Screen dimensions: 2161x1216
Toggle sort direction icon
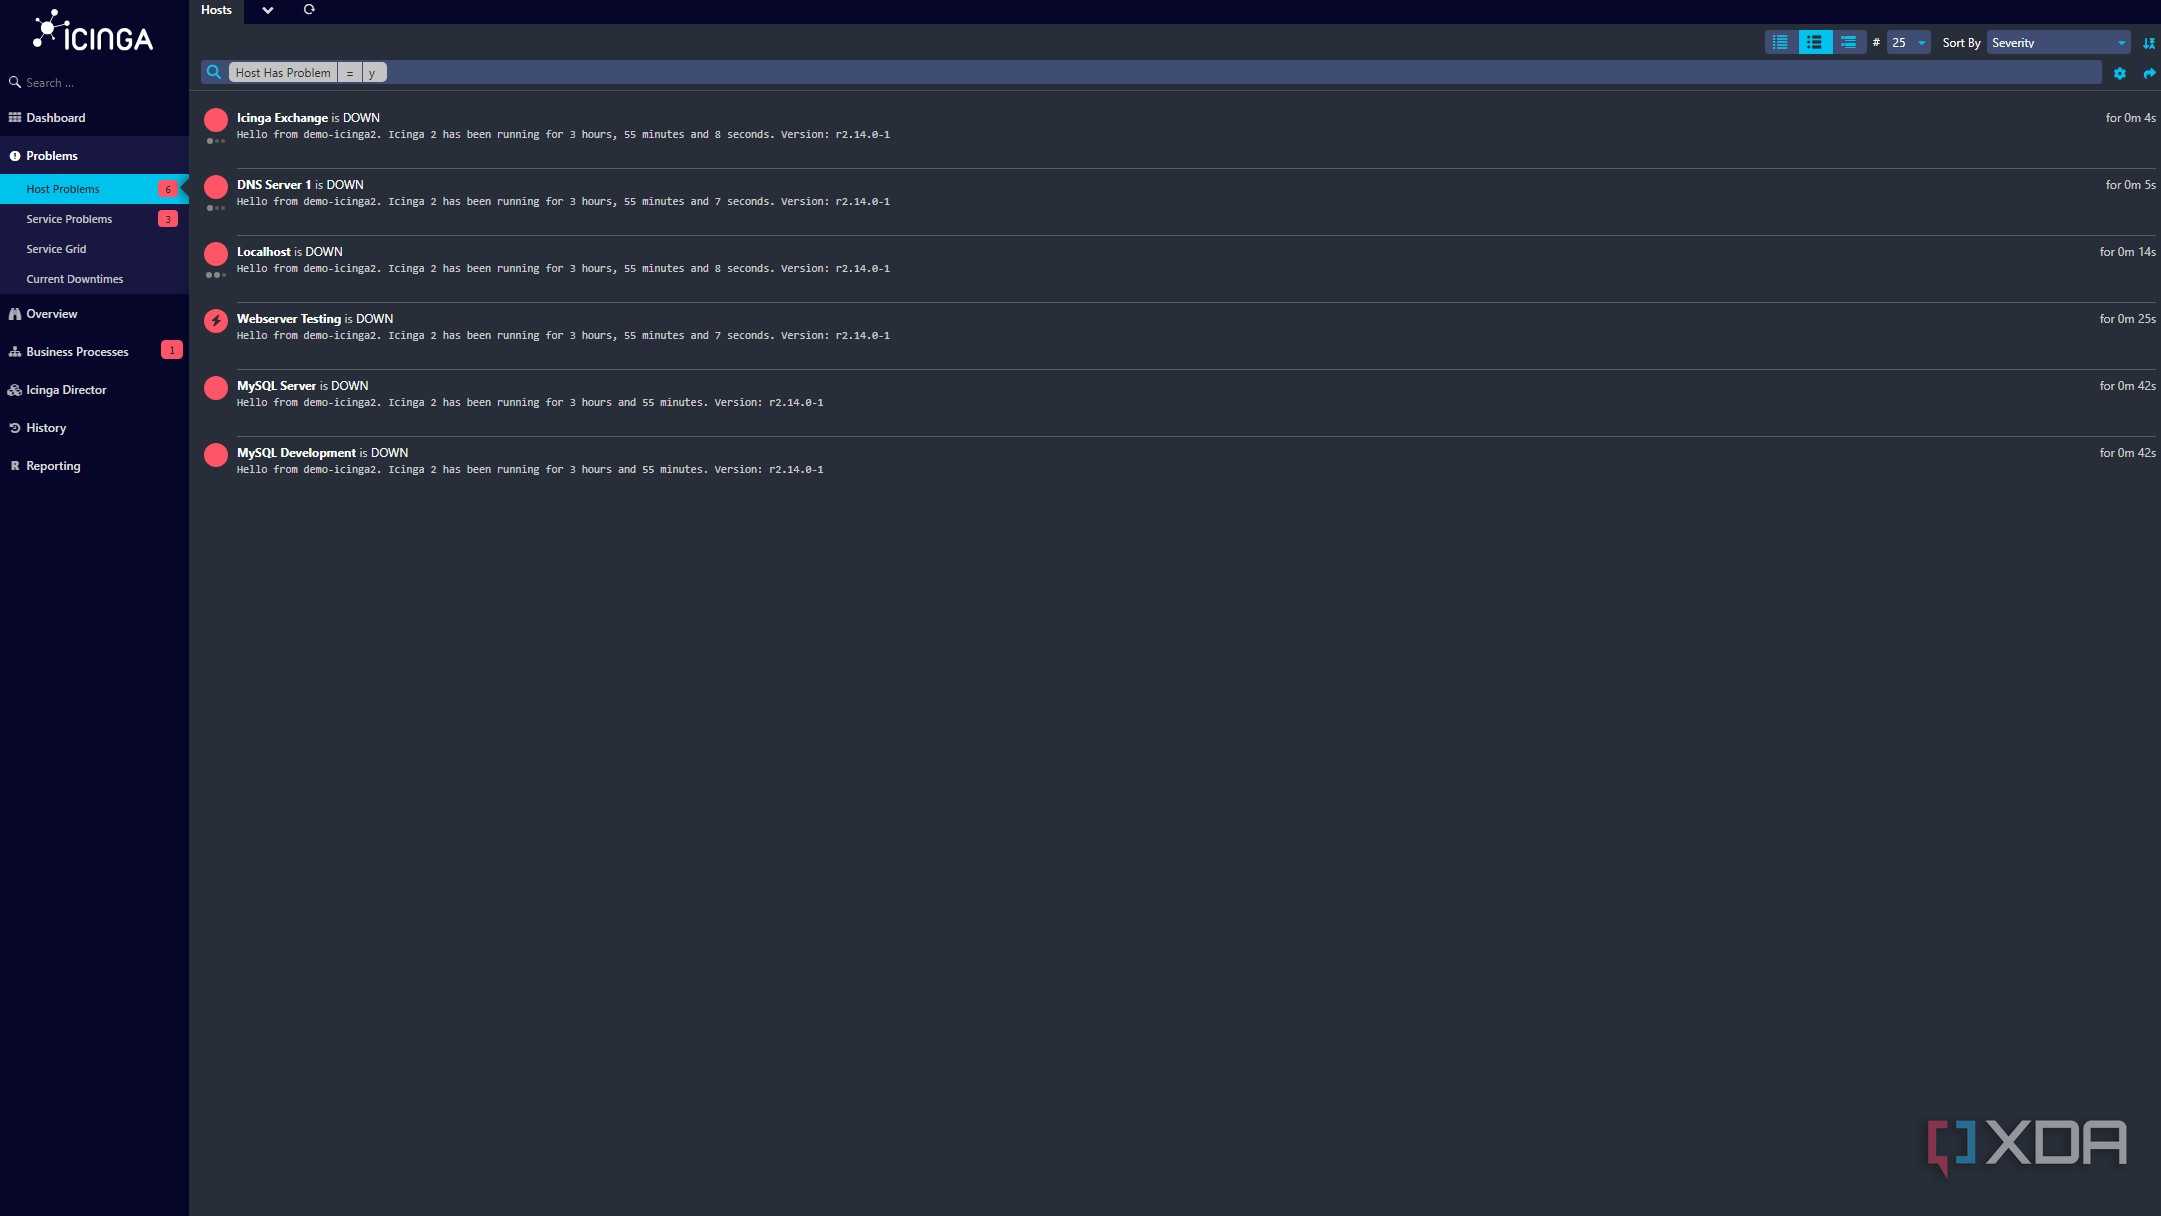[x=2148, y=43]
